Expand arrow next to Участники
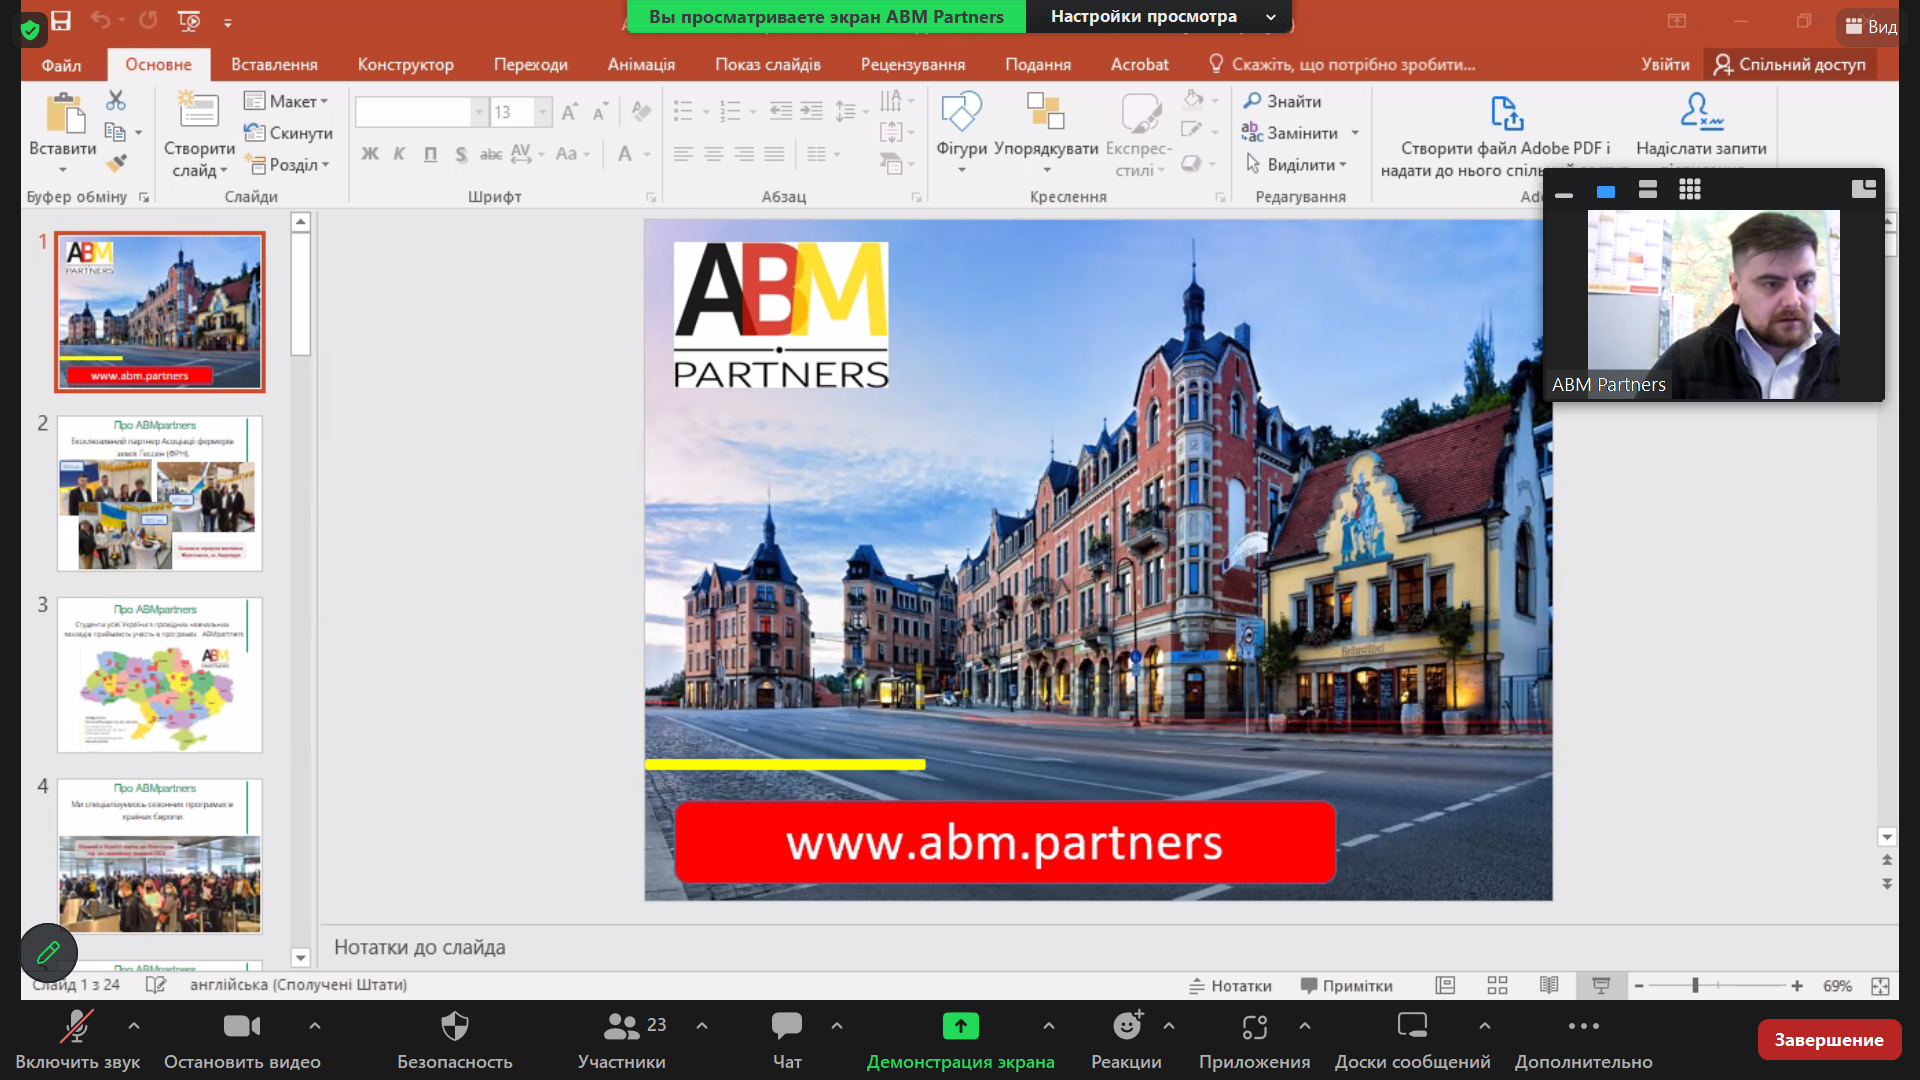The height and width of the screenshot is (1080, 1920). pyautogui.click(x=701, y=1026)
